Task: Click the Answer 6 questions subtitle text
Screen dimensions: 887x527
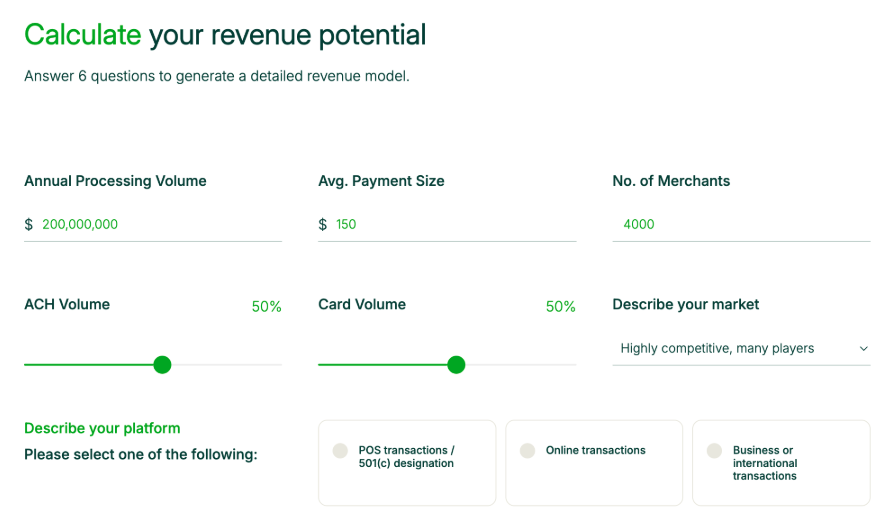Action: pyautogui.click(x=217, y=76)
